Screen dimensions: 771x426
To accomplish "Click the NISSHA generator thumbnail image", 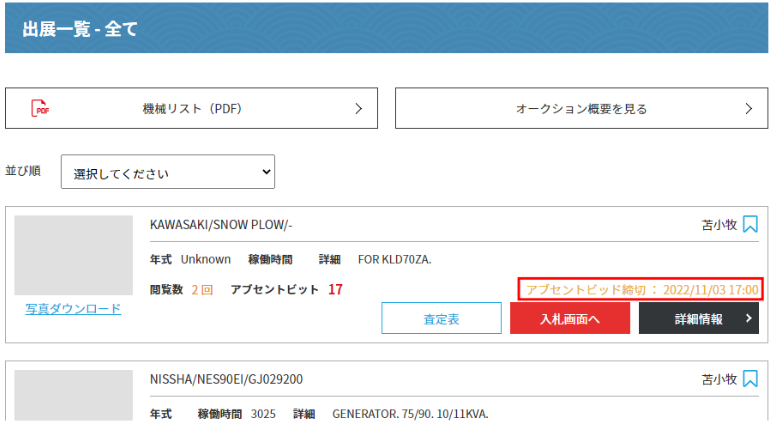I will tap(73, 397).
